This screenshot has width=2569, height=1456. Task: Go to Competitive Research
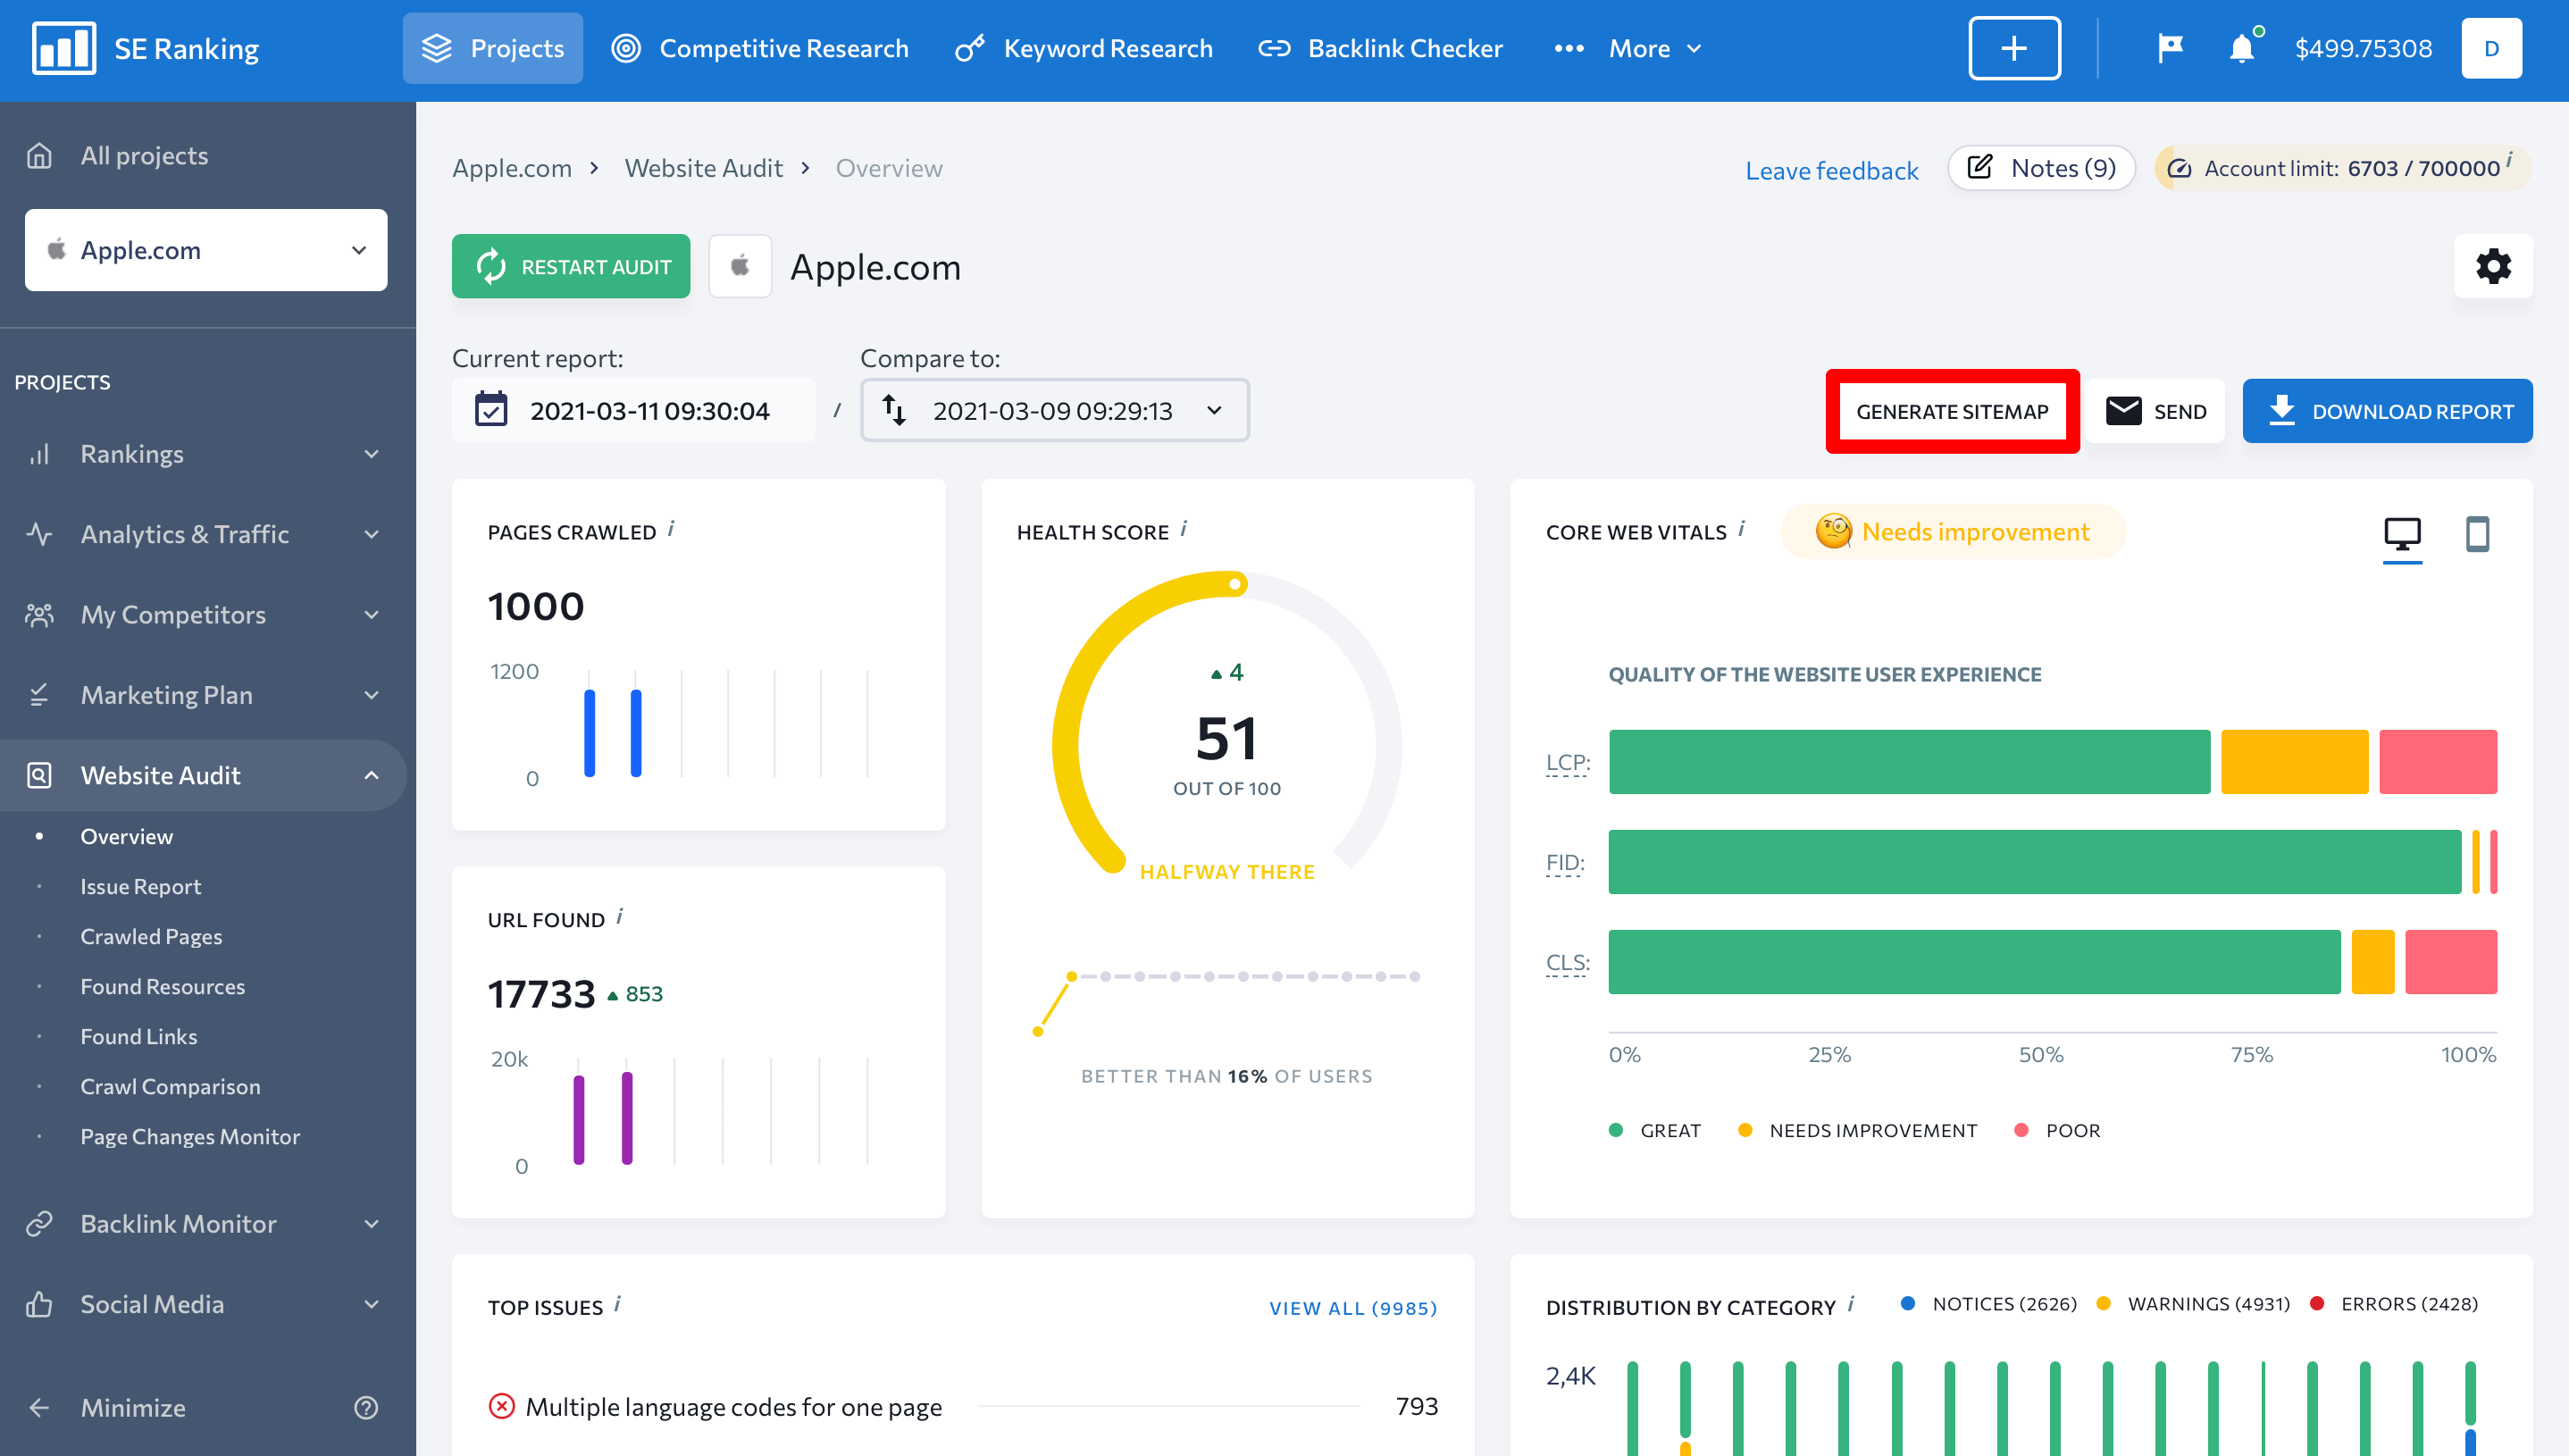point(760,48)
